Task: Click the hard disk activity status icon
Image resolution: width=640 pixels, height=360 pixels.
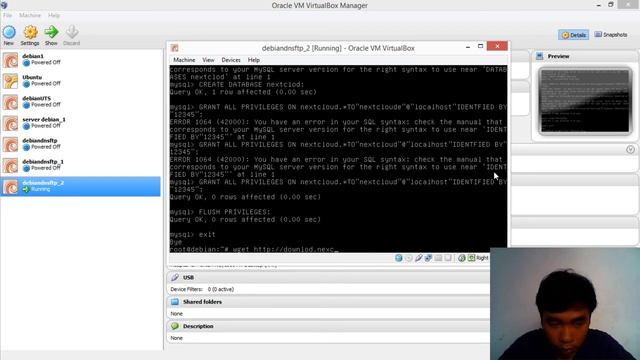Action: click(x=399, y=258)
